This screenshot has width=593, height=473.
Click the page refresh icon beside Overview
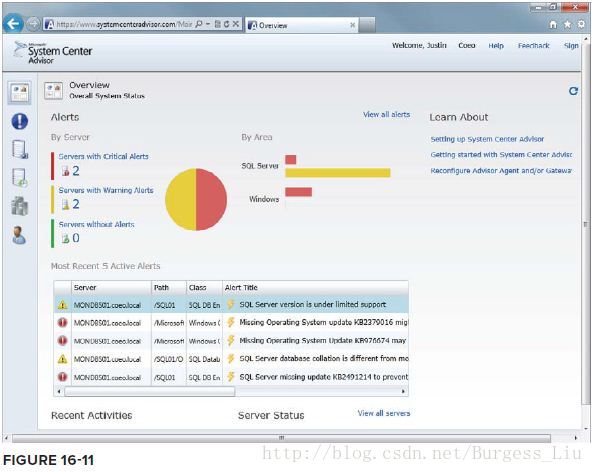(573, 91)
